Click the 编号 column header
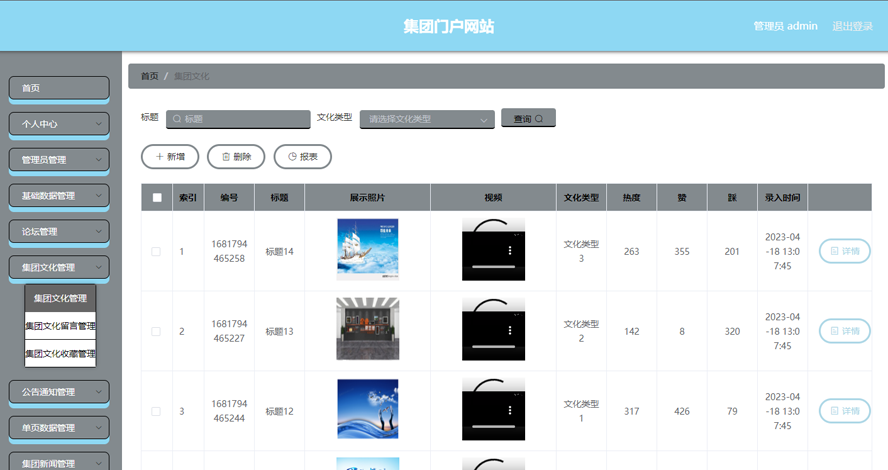The image size is (888, 470). [229, 198]
